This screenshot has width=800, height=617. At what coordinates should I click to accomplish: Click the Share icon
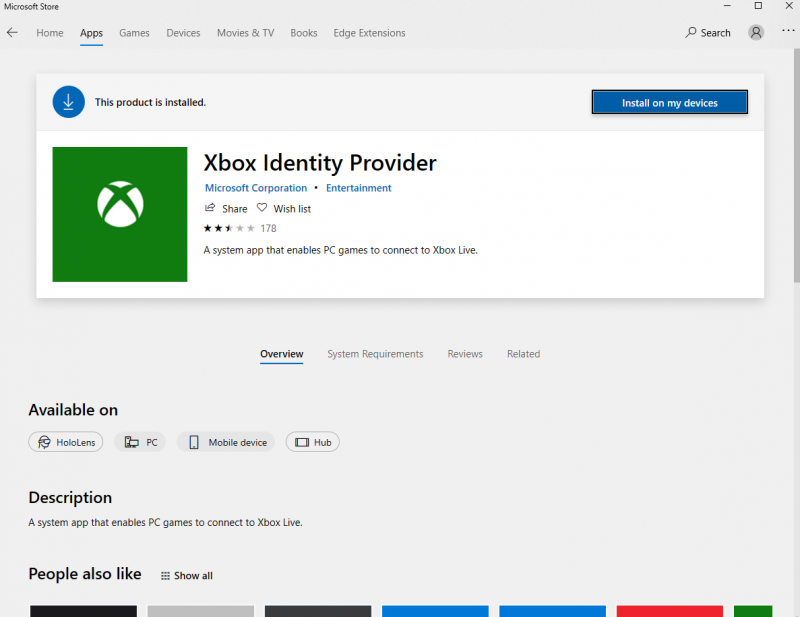coord(210,208)
